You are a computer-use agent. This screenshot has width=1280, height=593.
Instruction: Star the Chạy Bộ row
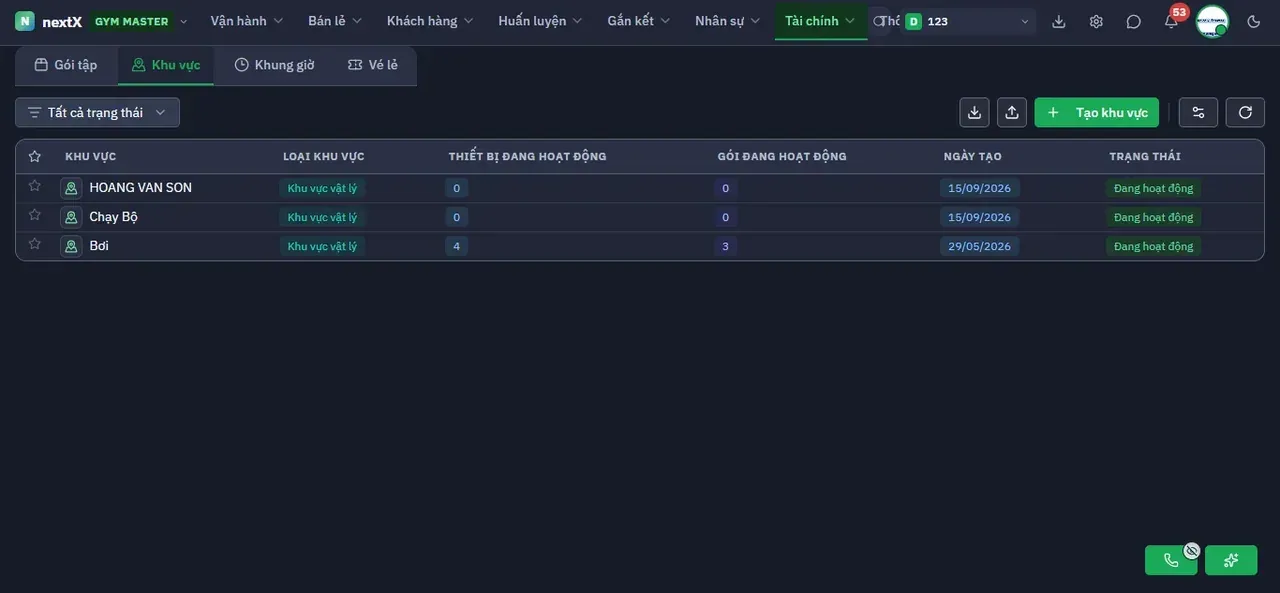(x=35, y=215)
